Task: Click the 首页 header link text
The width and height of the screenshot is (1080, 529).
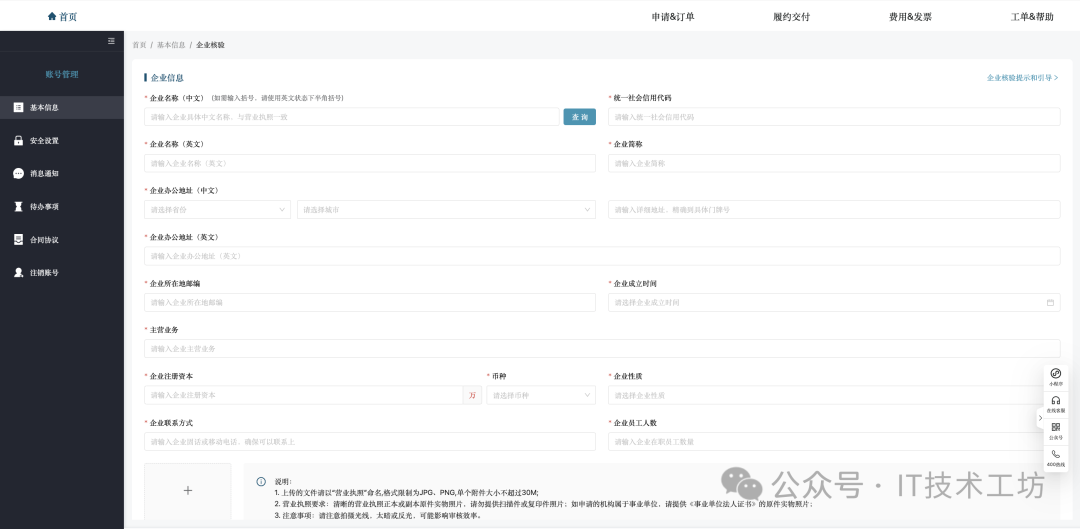Action: (68, 17)
